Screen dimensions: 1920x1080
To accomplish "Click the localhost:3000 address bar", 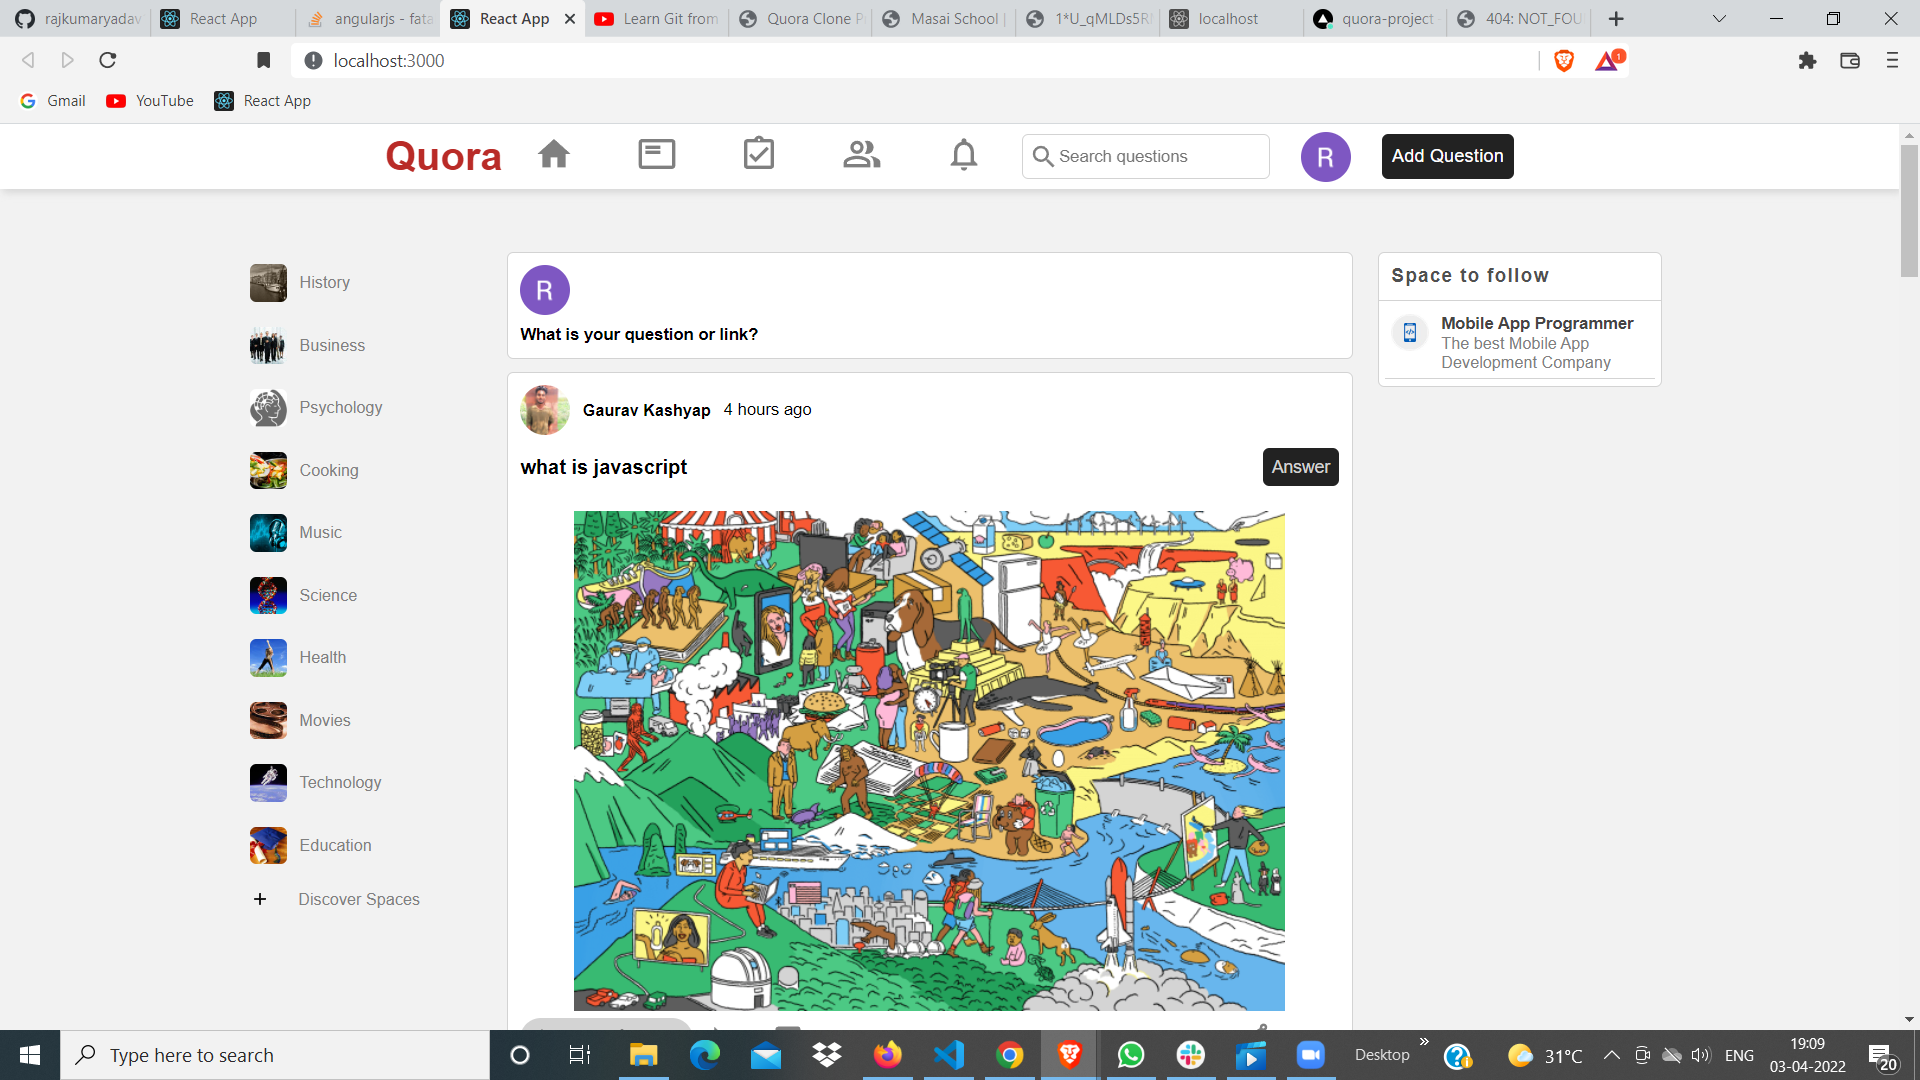I will 915,60.
